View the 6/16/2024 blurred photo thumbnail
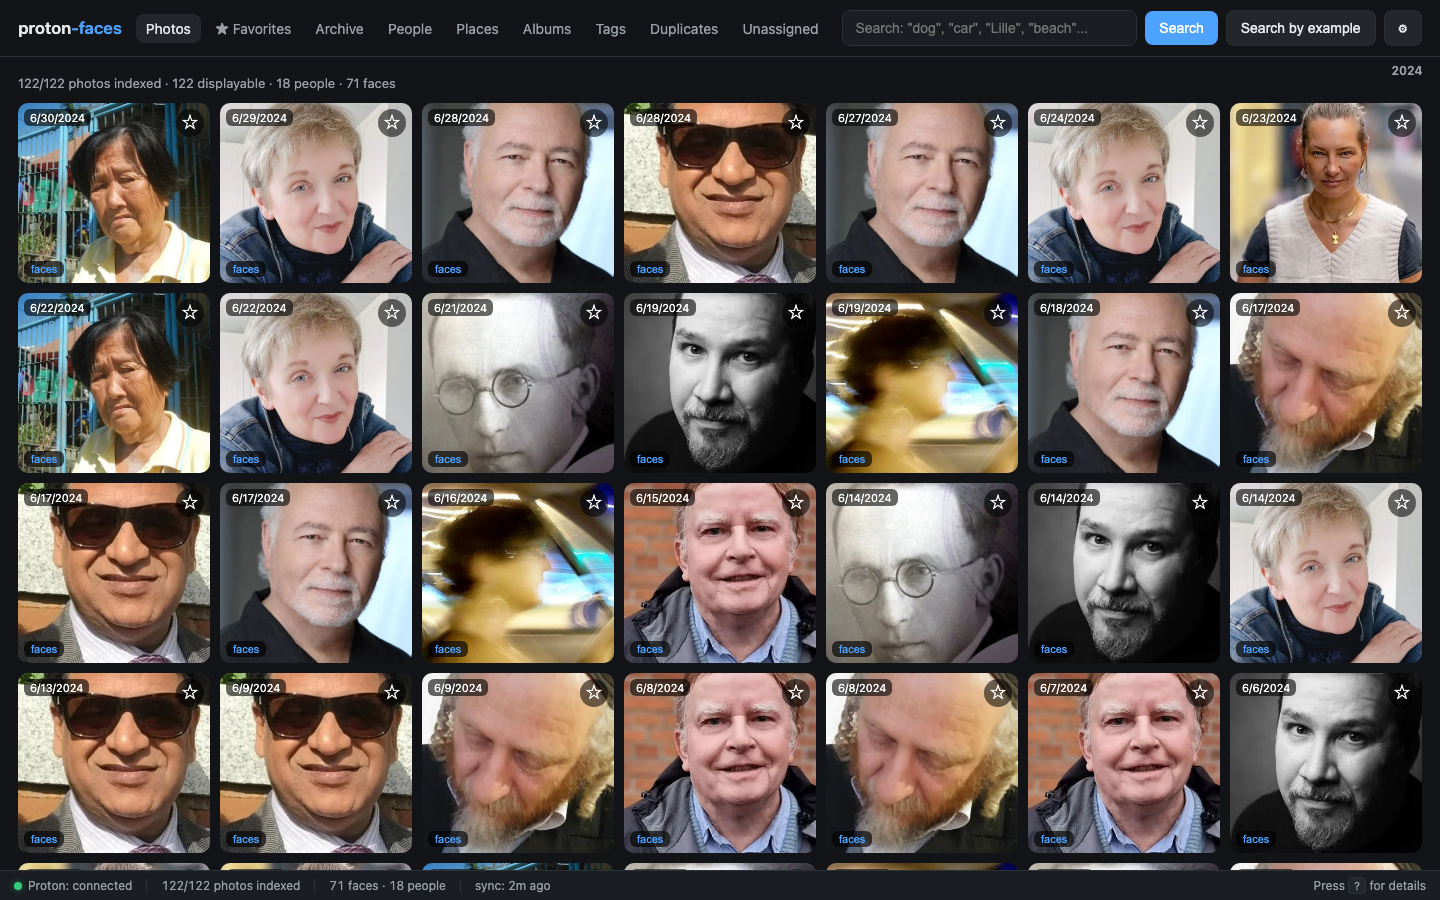The height and width of the screenshot is (900, 1440). tap(518, 573)
